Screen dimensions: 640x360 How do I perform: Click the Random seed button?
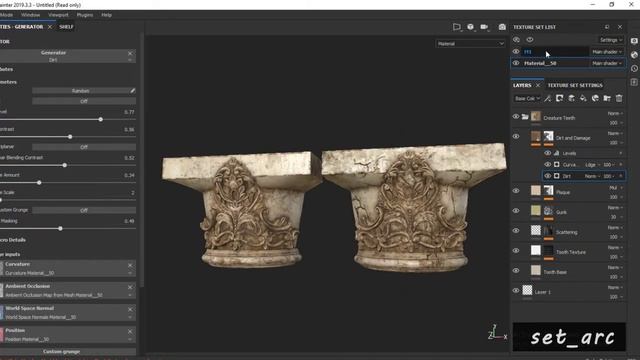coord(80,91)
